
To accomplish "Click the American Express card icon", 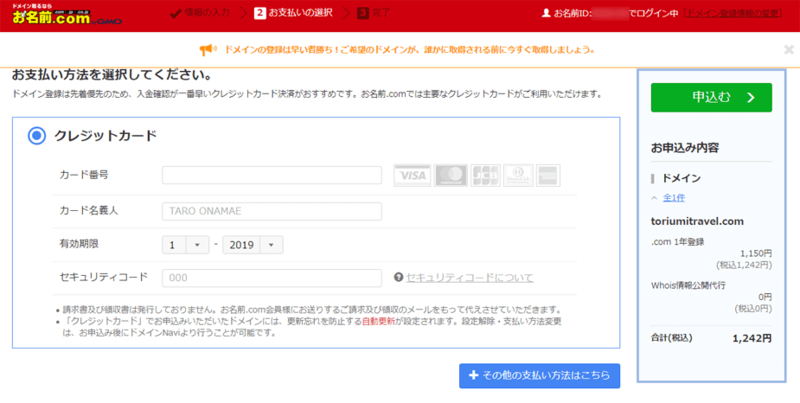I will (x=548, y=175).
